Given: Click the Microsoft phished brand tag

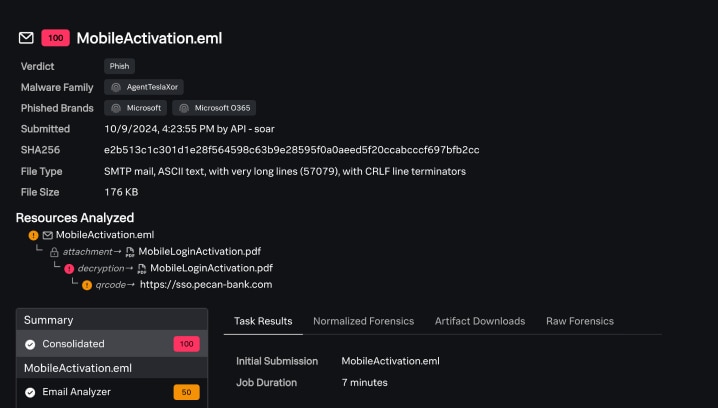Looking at the screenshot, I should 135,108.
